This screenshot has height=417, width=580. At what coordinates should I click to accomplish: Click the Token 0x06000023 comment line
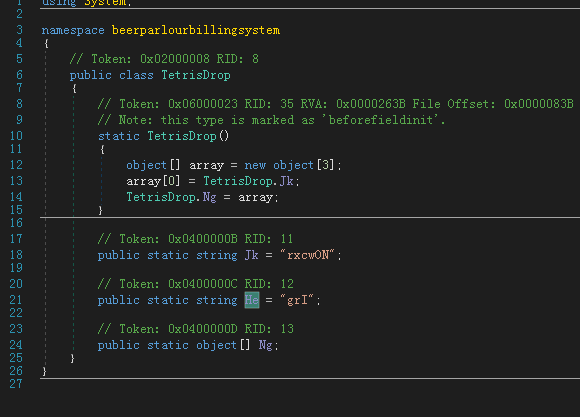coord(335,104)
